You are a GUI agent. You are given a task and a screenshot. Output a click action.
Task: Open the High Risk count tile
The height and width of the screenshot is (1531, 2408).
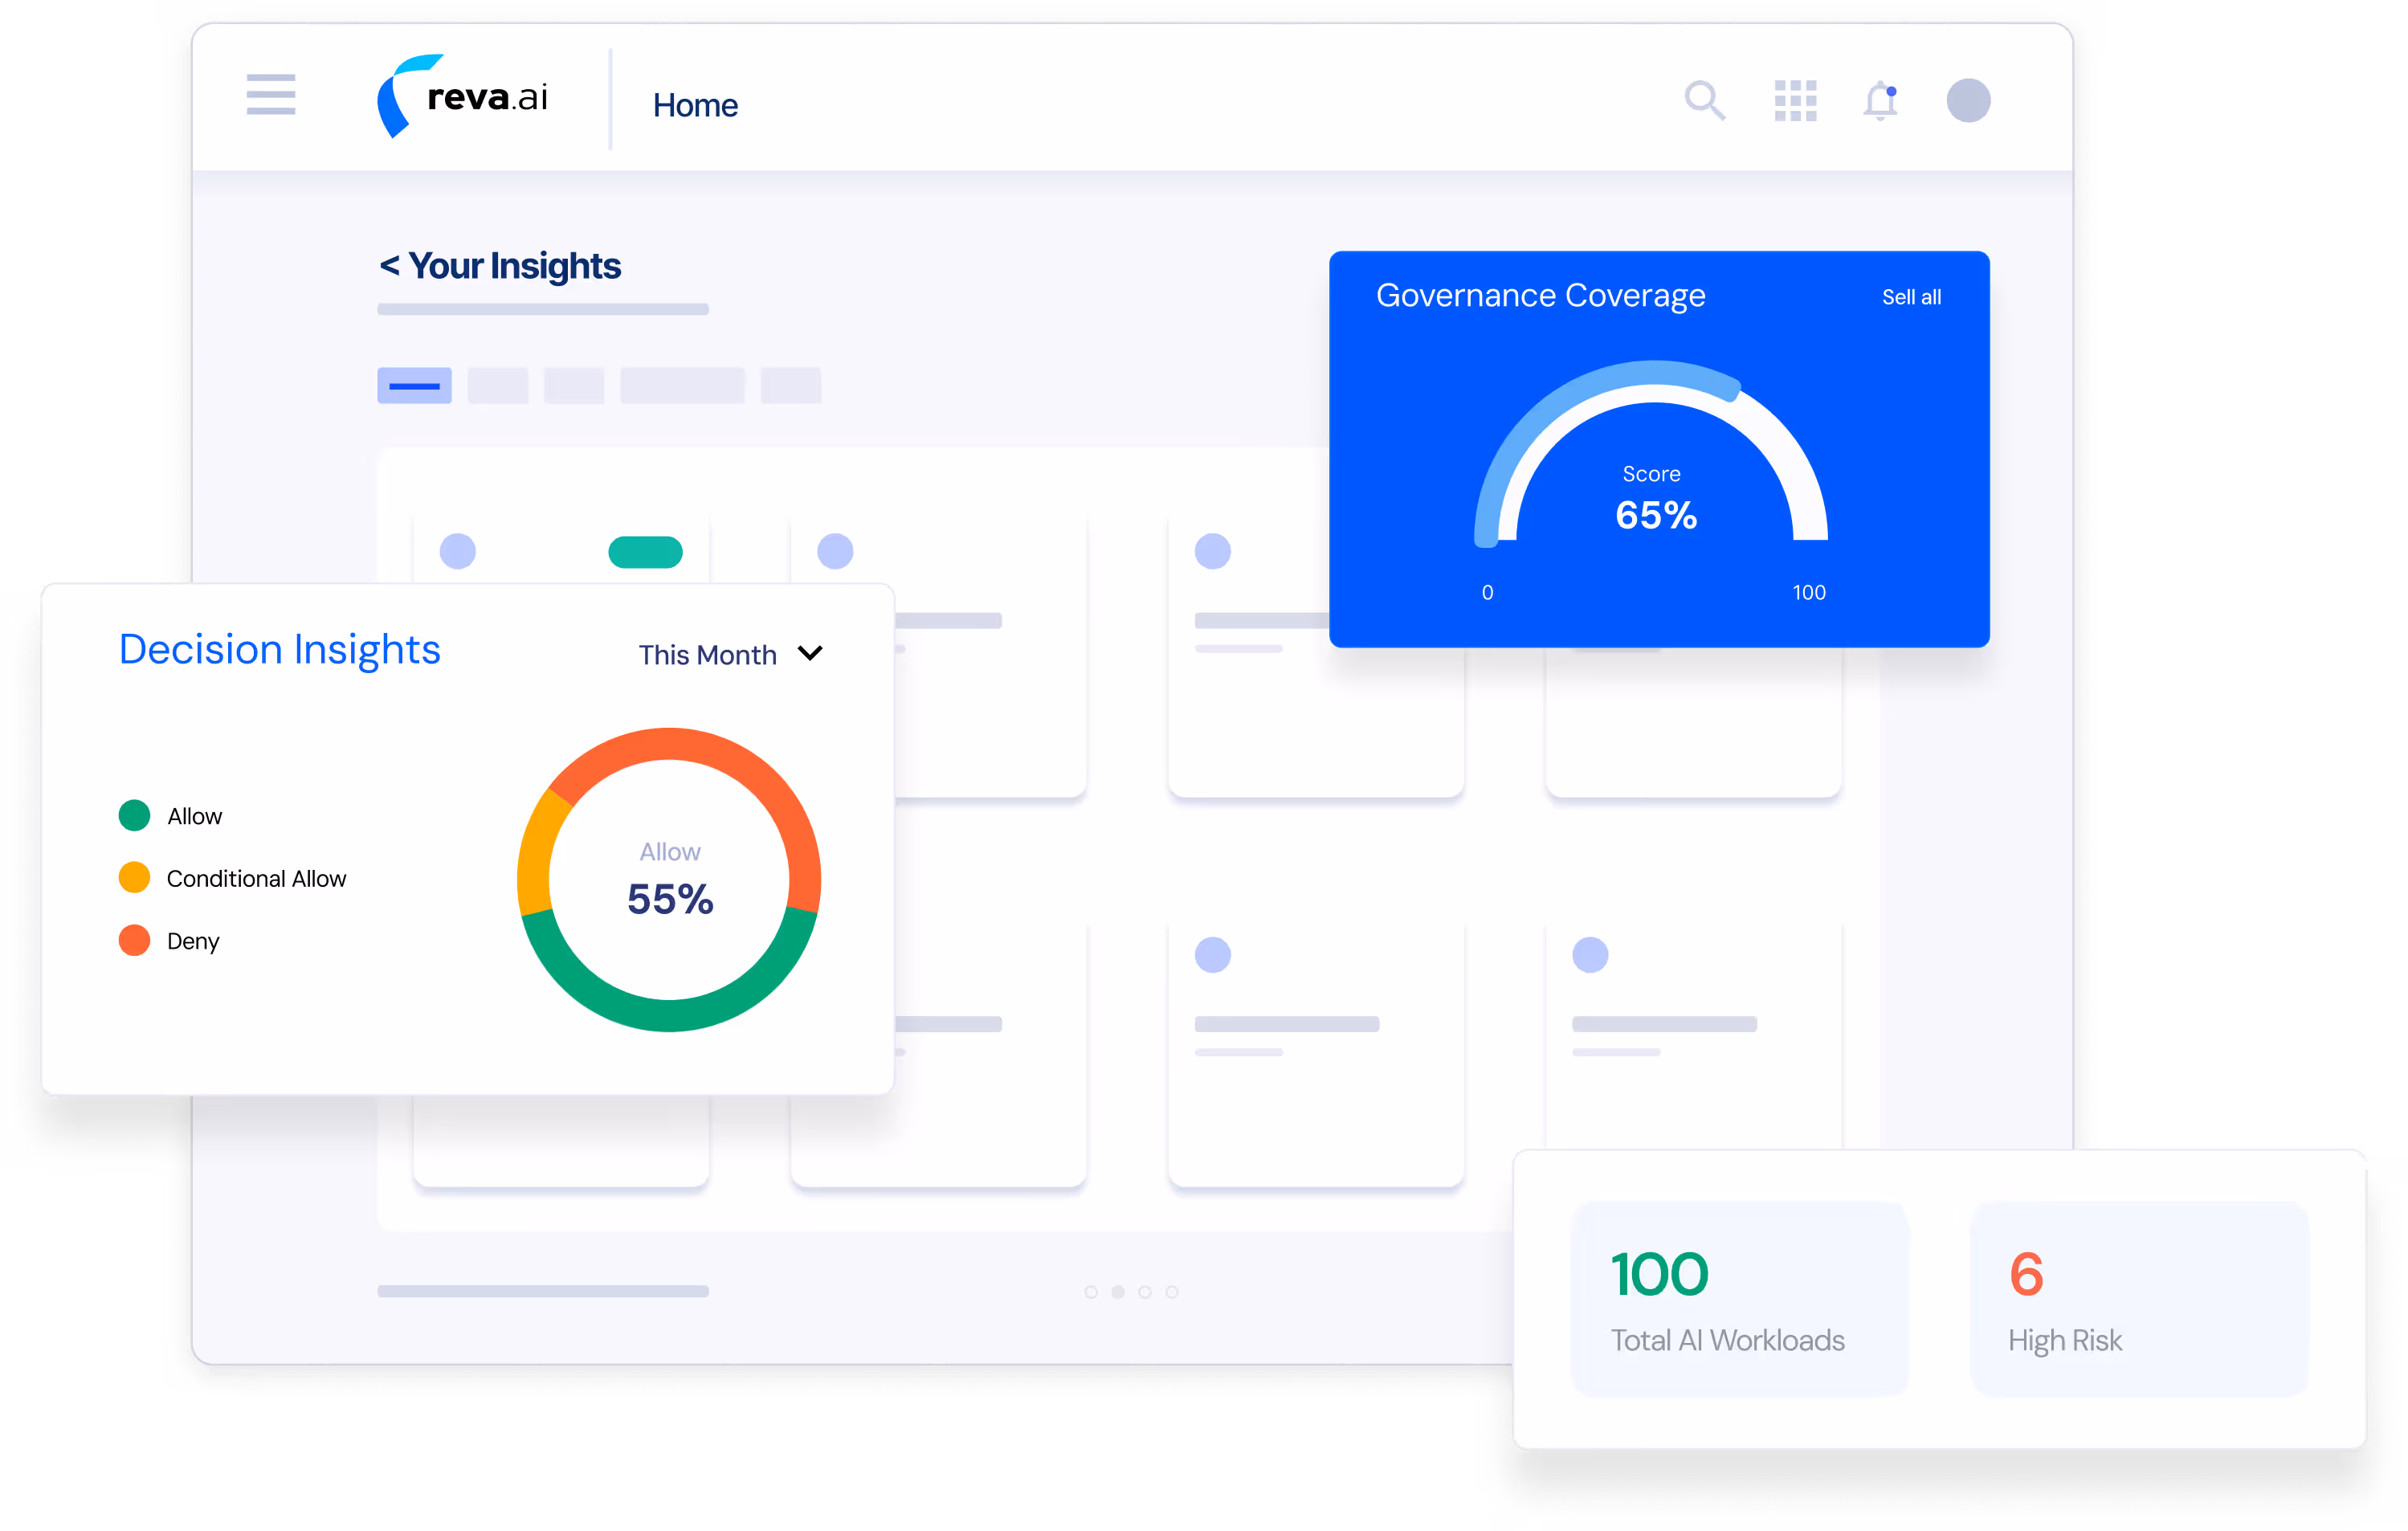tap(2138, 1298)
